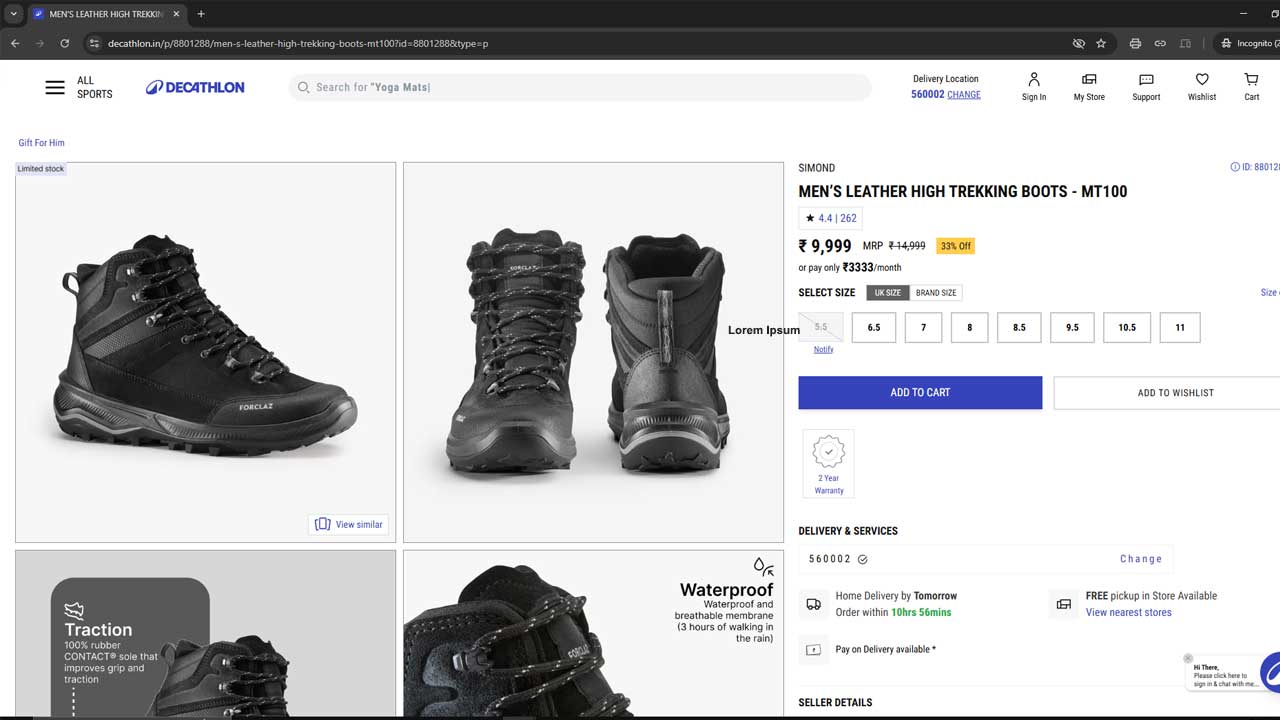This screenshot has height=720, width=1280.
Task: Select size 11
Action: coord(1180,327)
